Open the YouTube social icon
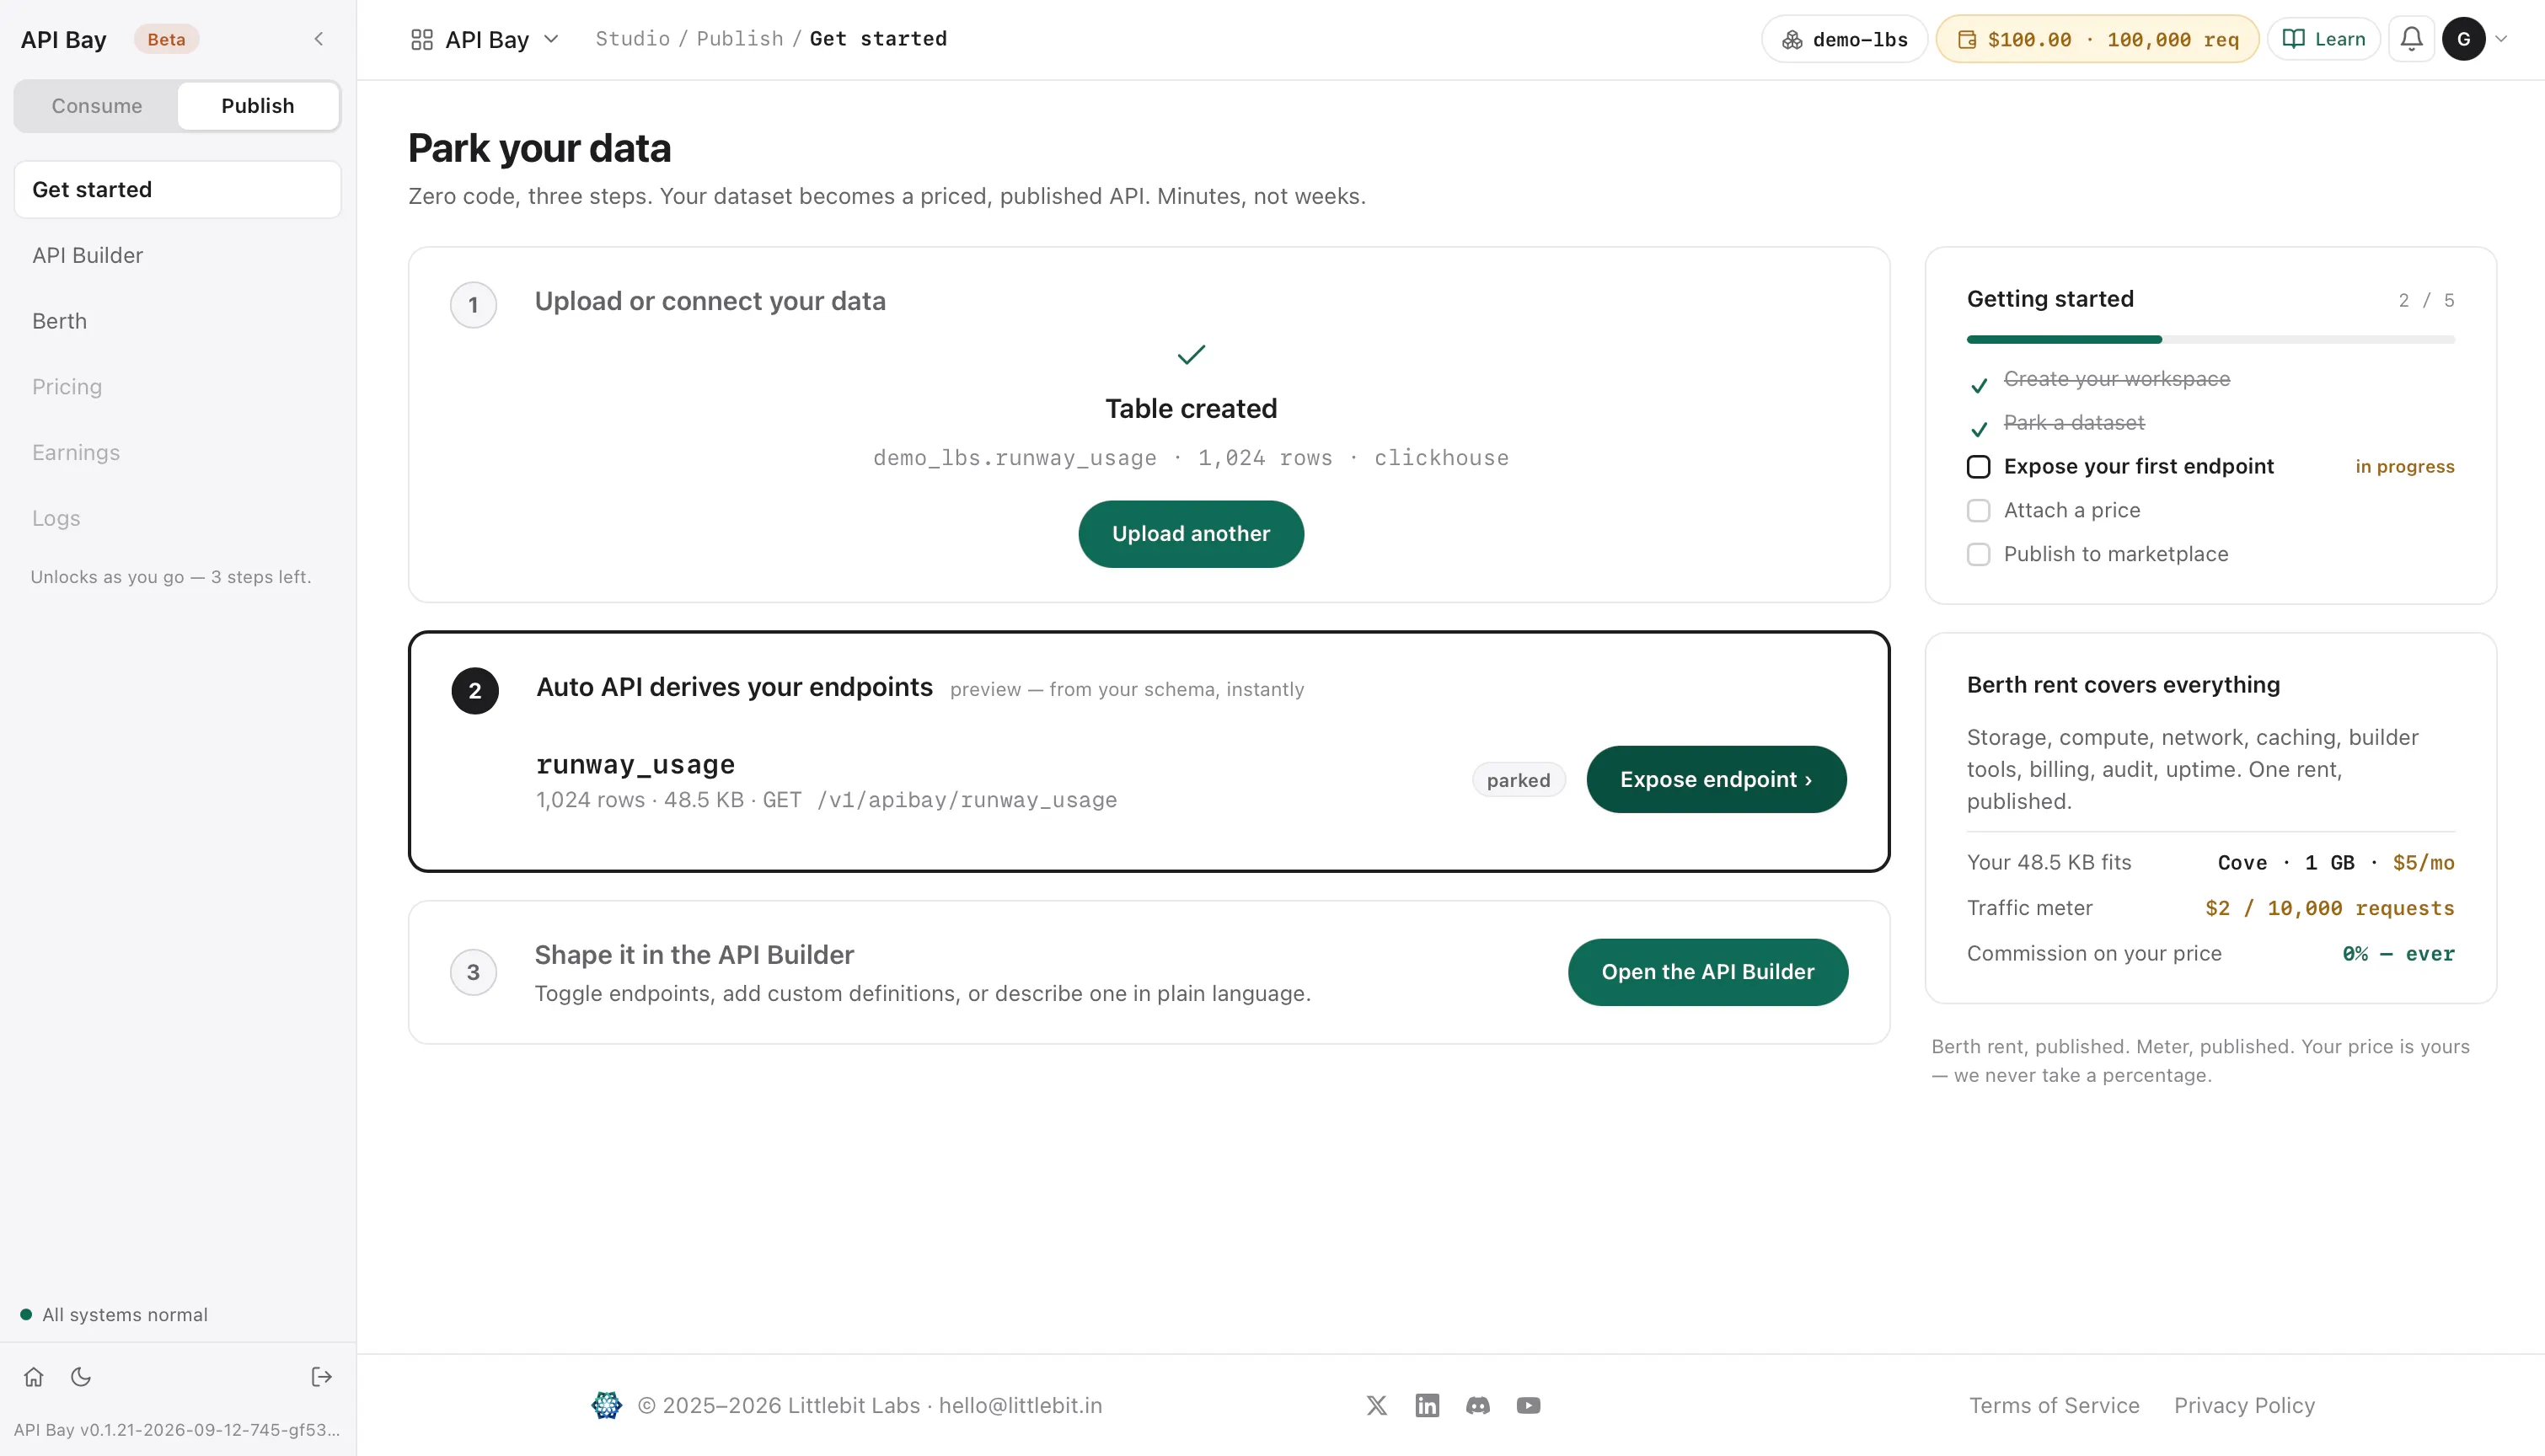The height and width of the screenshot is (1456, 2545). click(1528, 1405)
